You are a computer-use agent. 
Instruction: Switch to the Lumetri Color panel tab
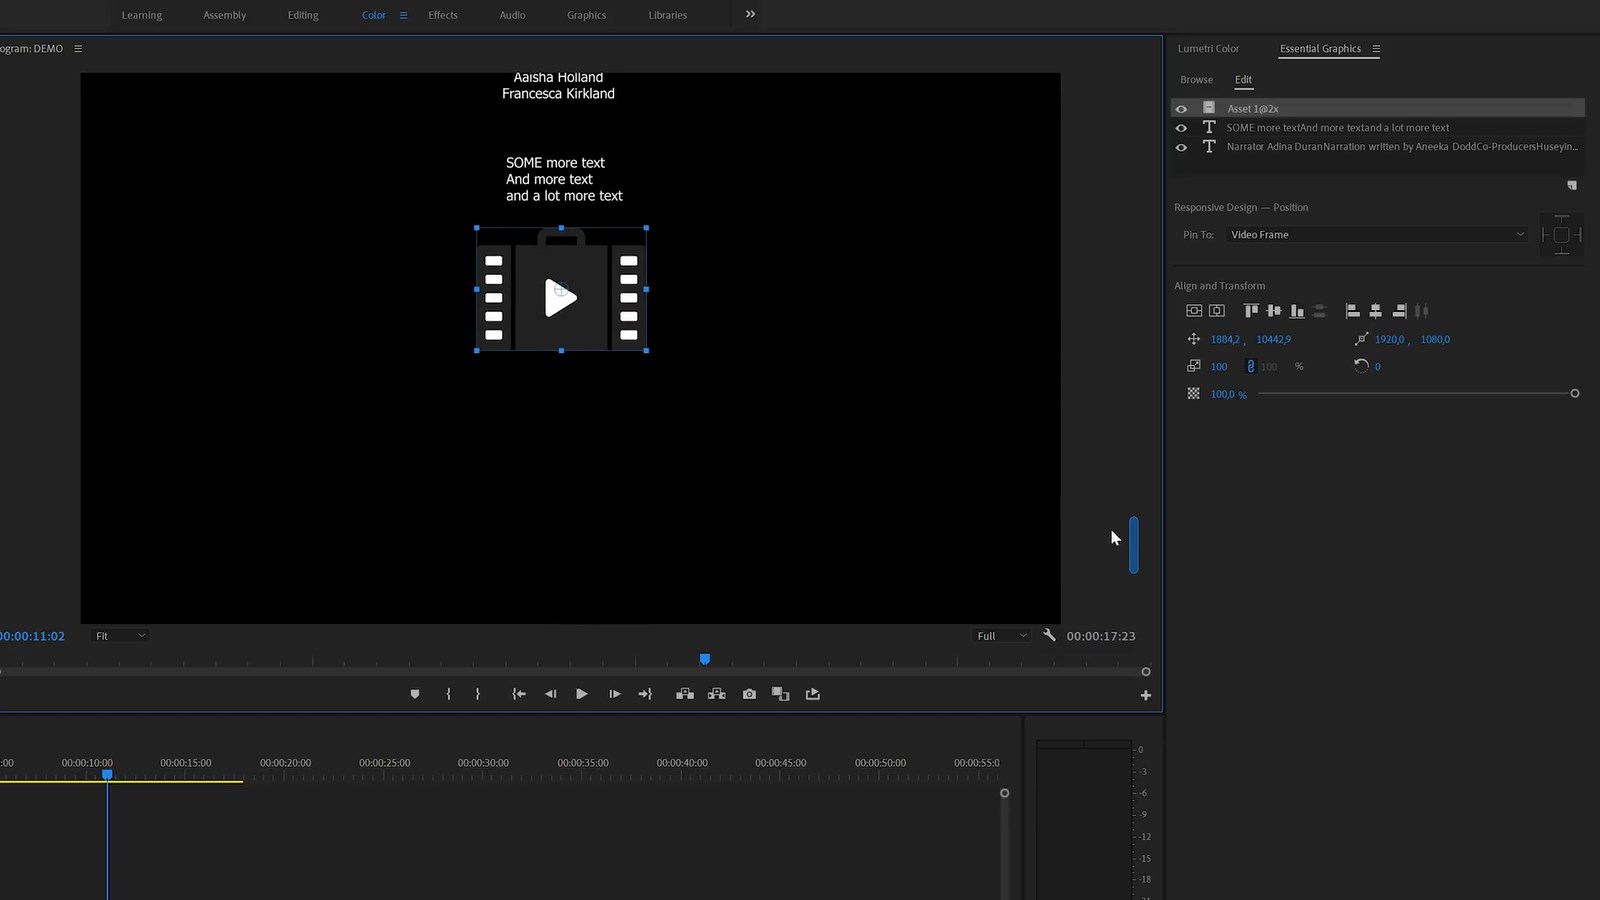[1208, 49]
